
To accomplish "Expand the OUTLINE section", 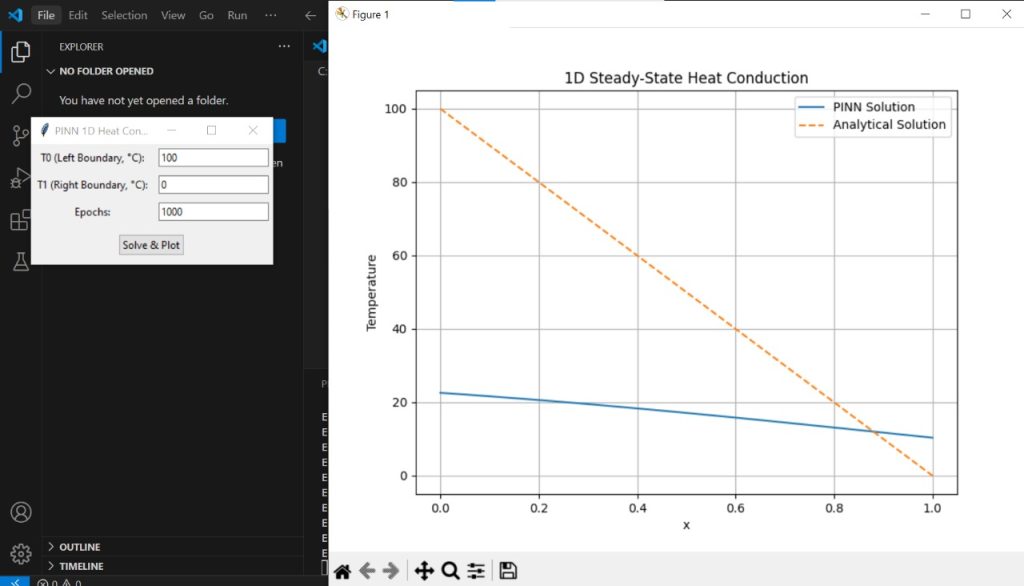I will pos(80,547).
